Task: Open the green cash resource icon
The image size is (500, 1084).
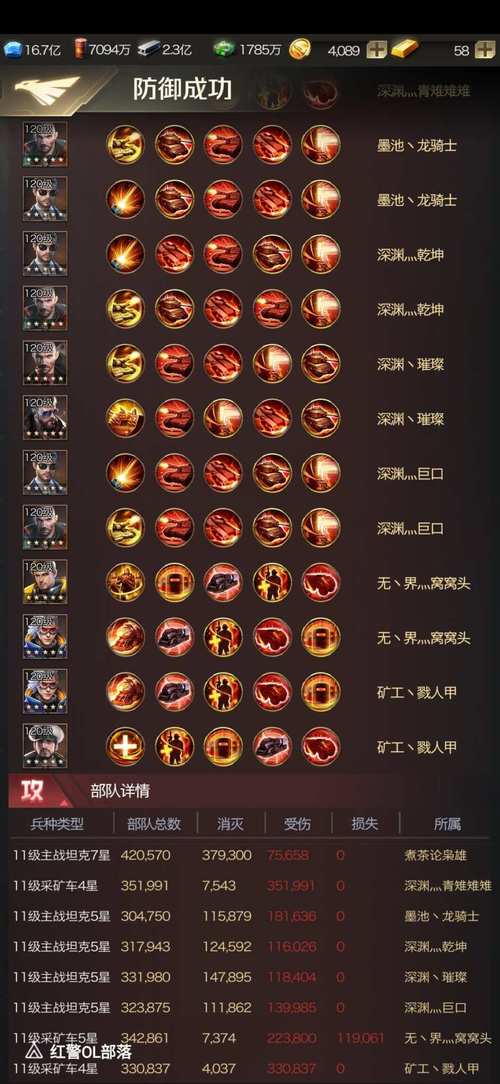Action: pos(224,50)
